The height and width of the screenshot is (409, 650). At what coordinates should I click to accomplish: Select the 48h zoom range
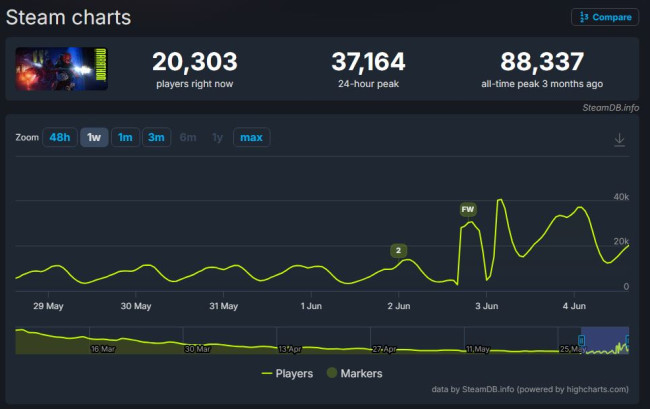pyautogui.click(x=60, y=137)
